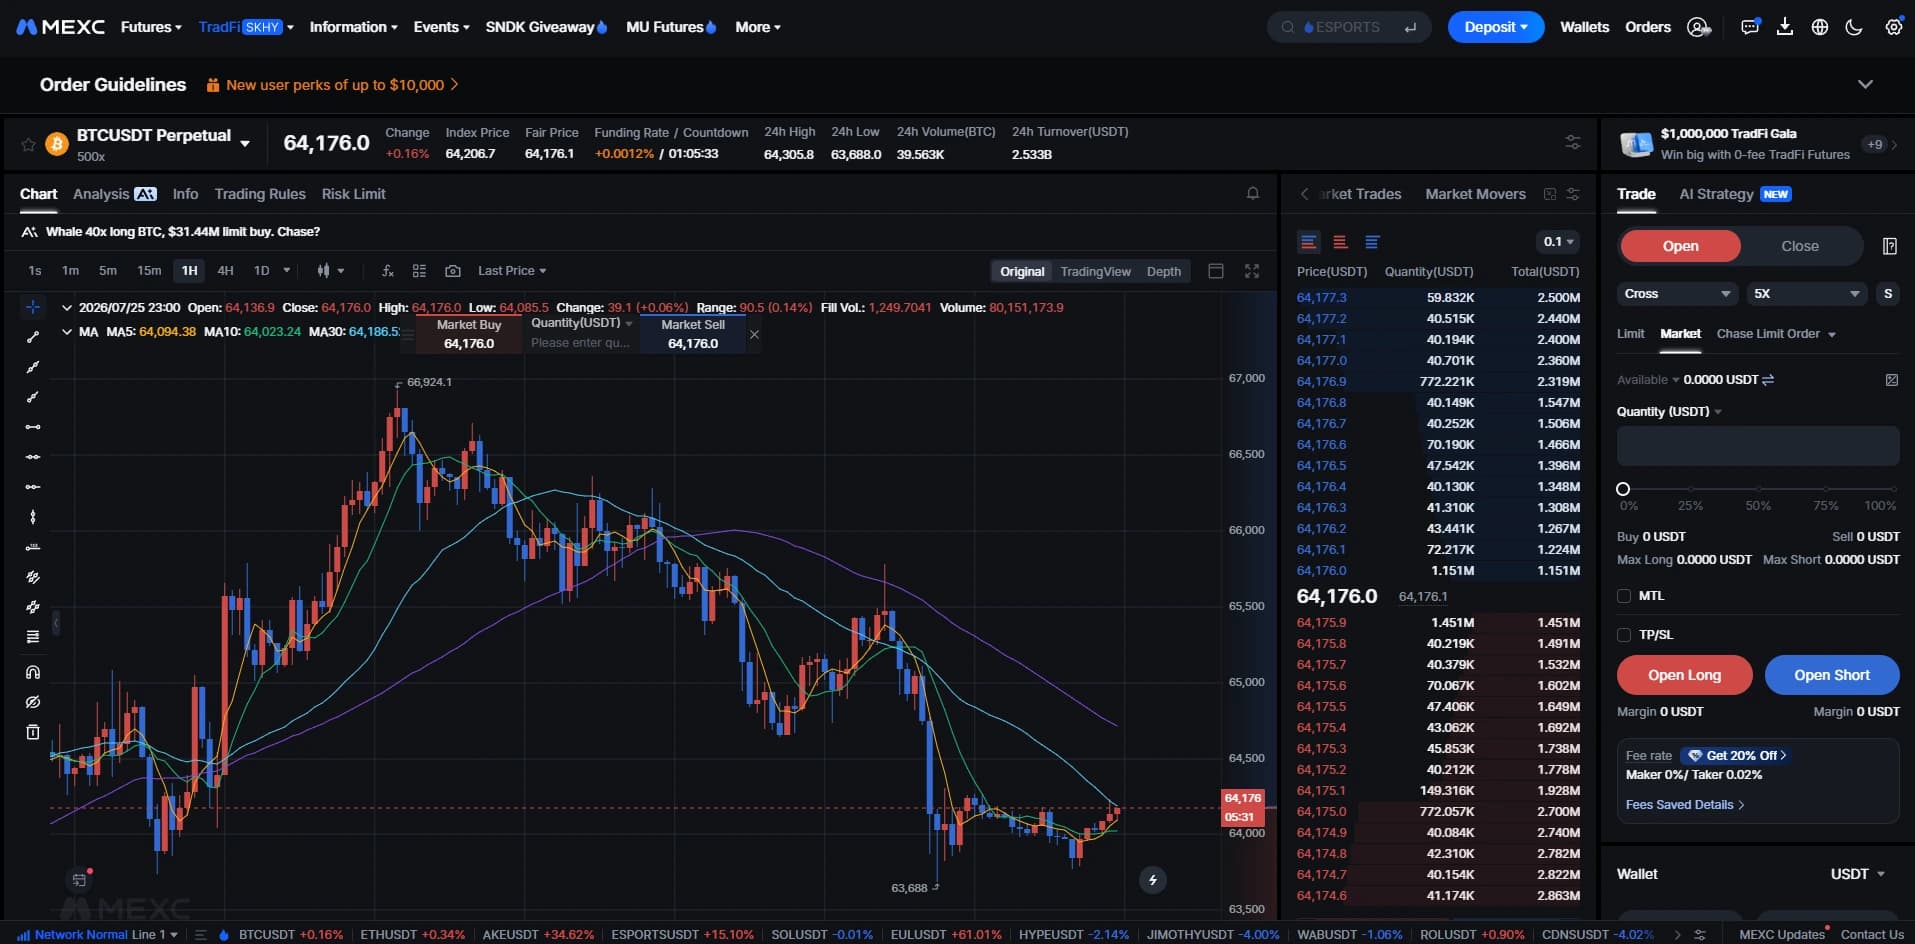Enable the MTL checkbox
The image size is (1915, 944).
tap(1624, 596)
